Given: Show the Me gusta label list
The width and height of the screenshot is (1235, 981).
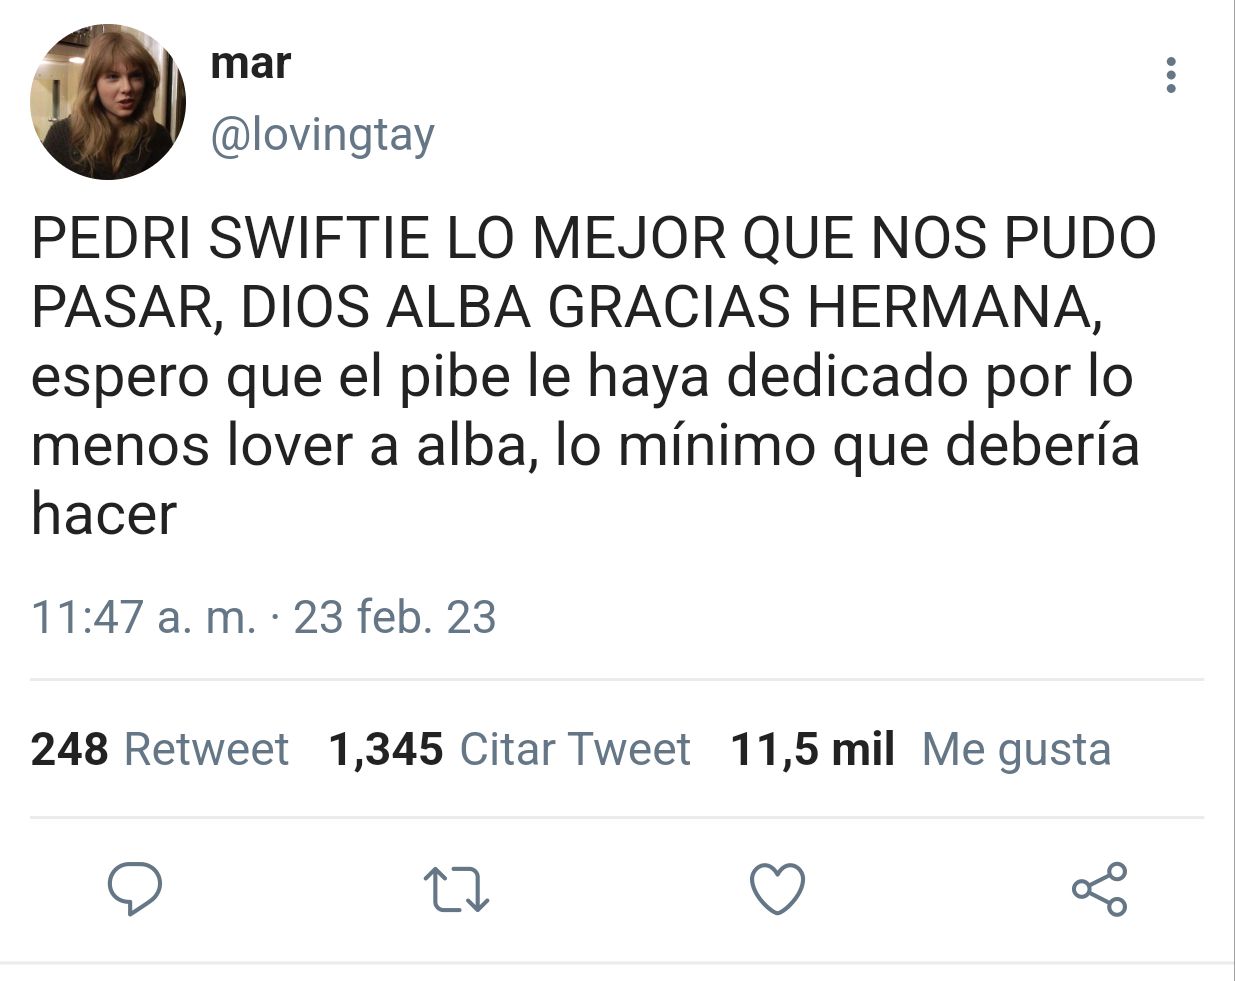Looking at the screenshot, I should (x=1016, y=750).
